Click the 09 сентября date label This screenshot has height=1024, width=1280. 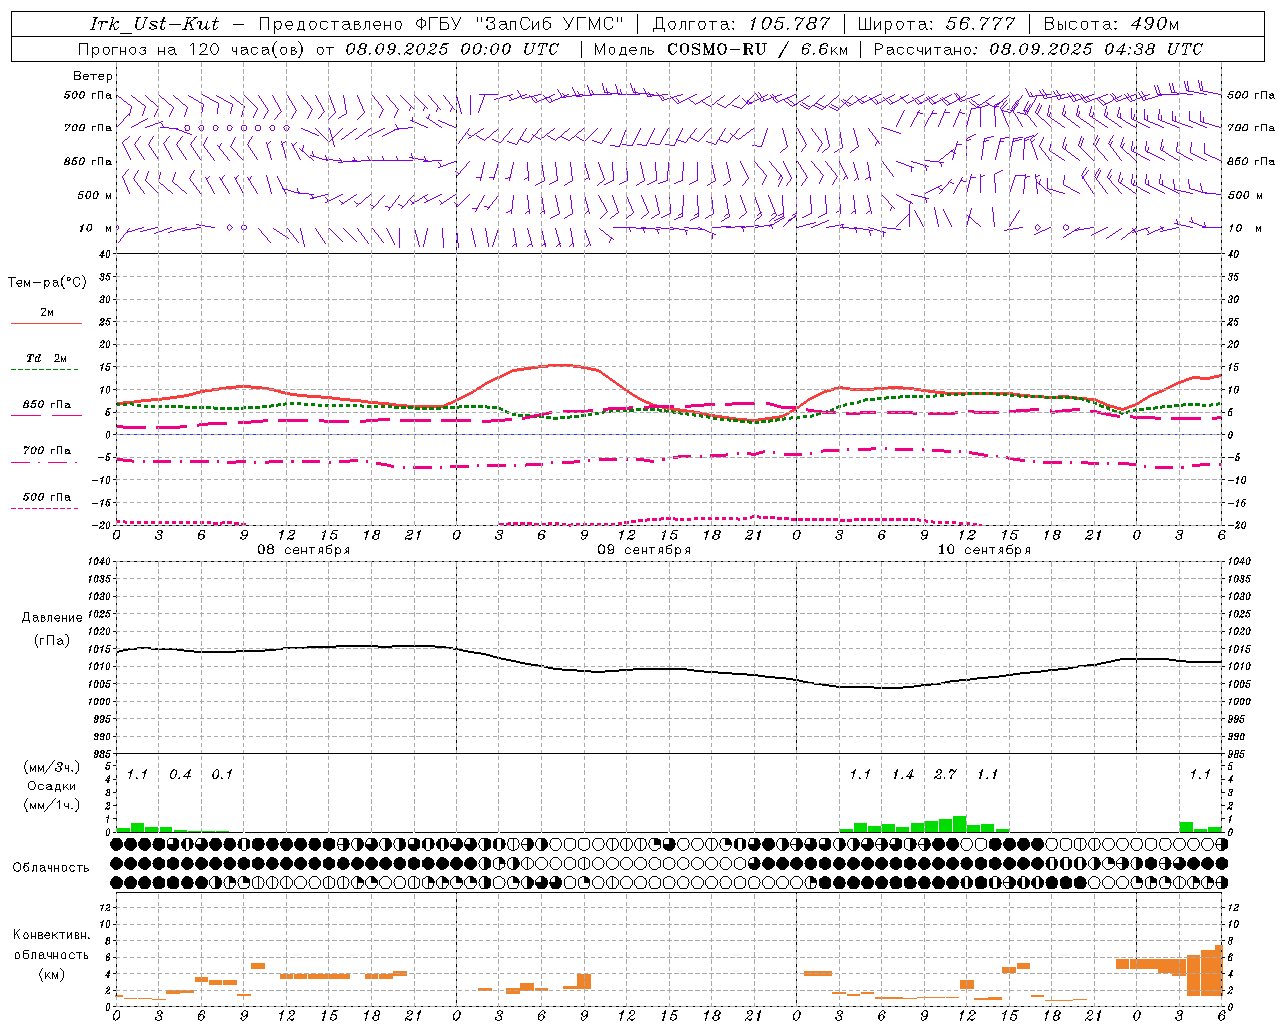tap(643, 550)
